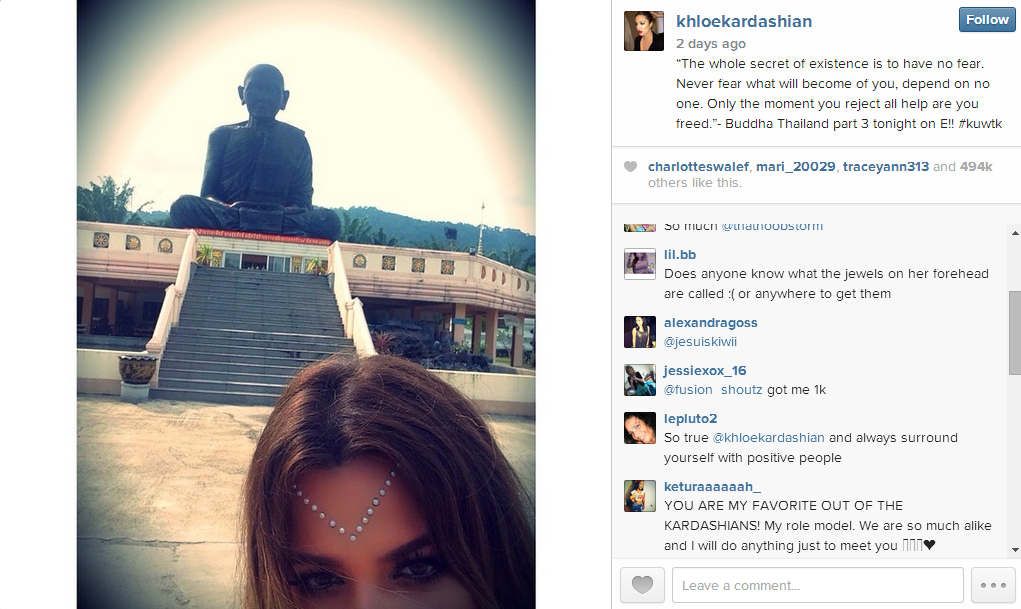Follow khloekardashian with the Follow button
Viewport: 1021px width, 609px height.
coord(986,20)
